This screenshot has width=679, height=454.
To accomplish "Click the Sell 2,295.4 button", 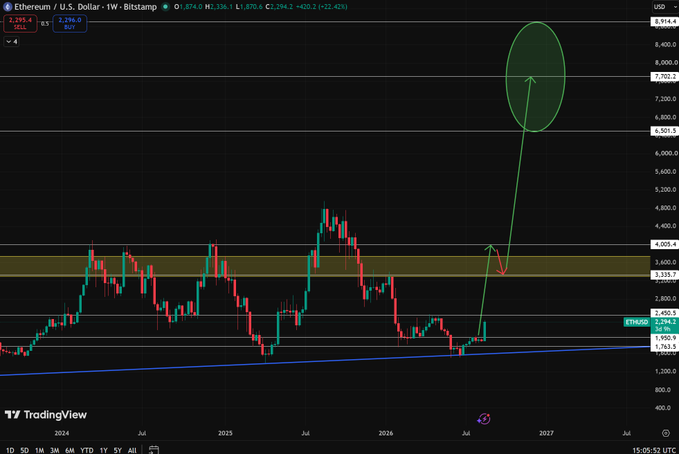I will click(x=20, y=23).
